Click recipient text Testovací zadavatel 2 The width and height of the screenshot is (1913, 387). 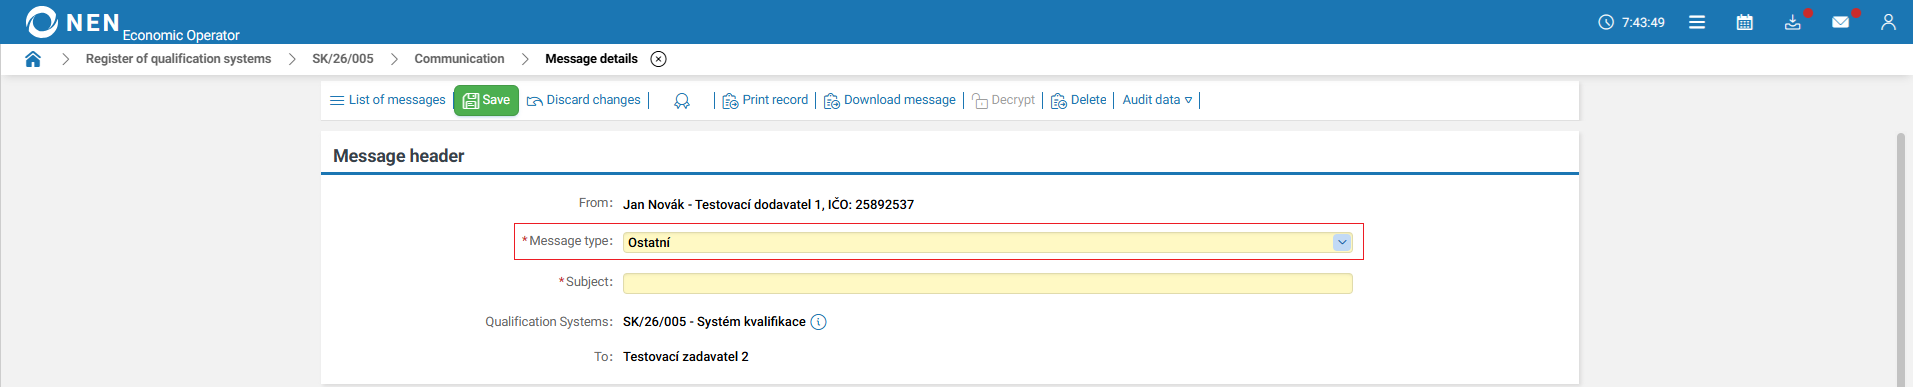[686, 356]
